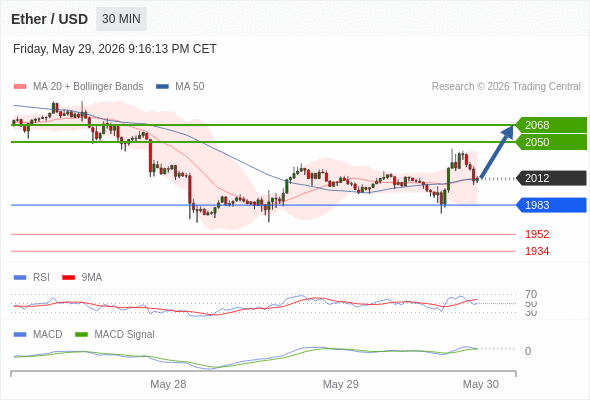The image size is (590, 400).
Task: Click the 2012 current price tag
Action: (551, 178)
